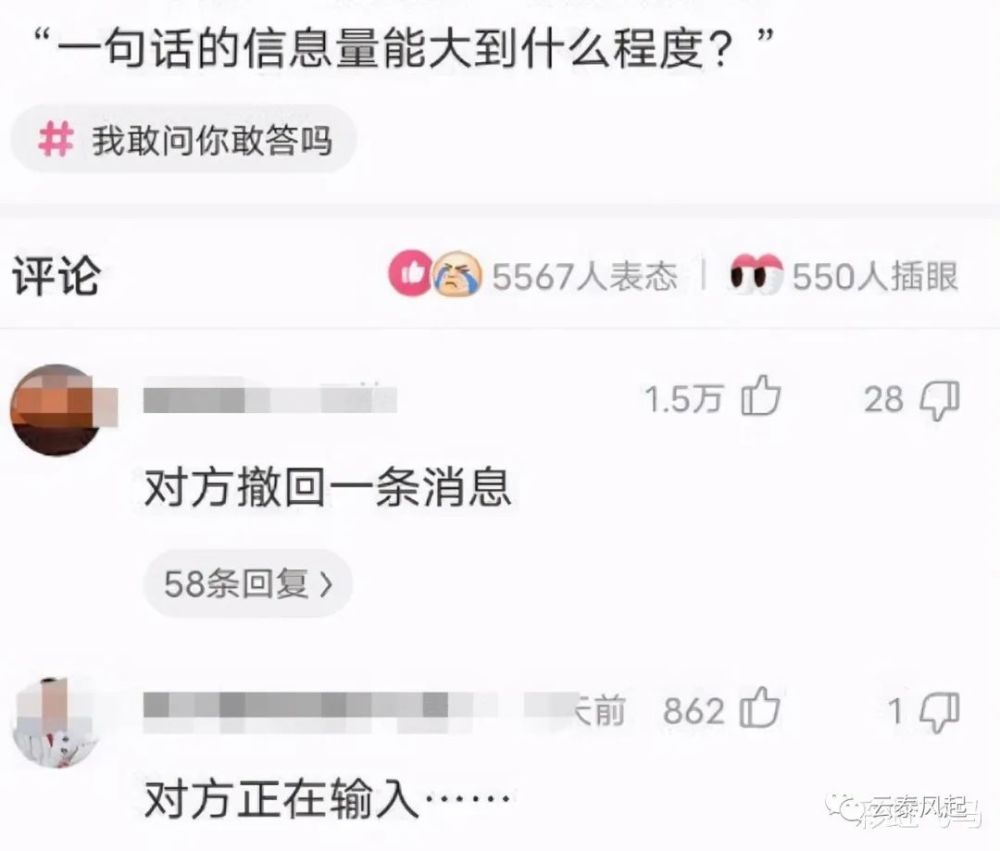This screenshot has height=851, width=1000.
Task: Open topic tag 我敢问你敢答吗
Action: [184, 139]
